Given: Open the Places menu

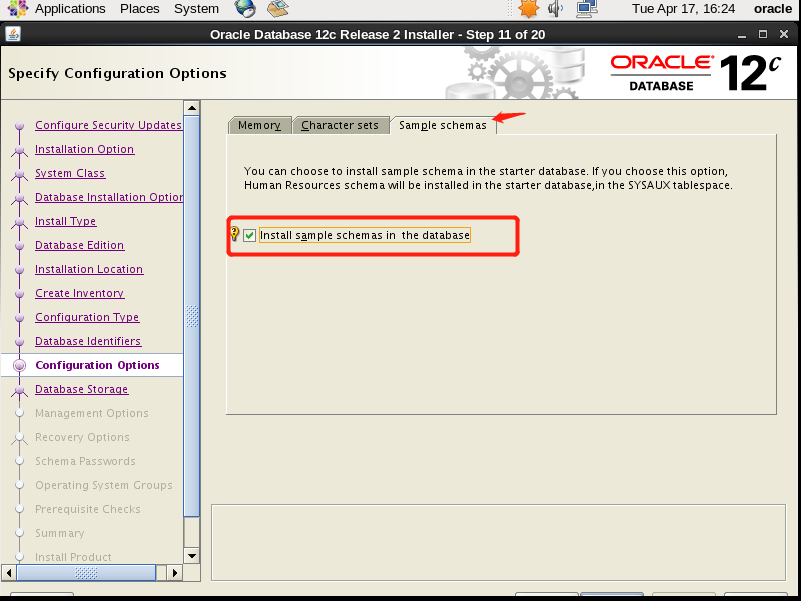Looking at the screenshot, I should (x=139, y=9).
